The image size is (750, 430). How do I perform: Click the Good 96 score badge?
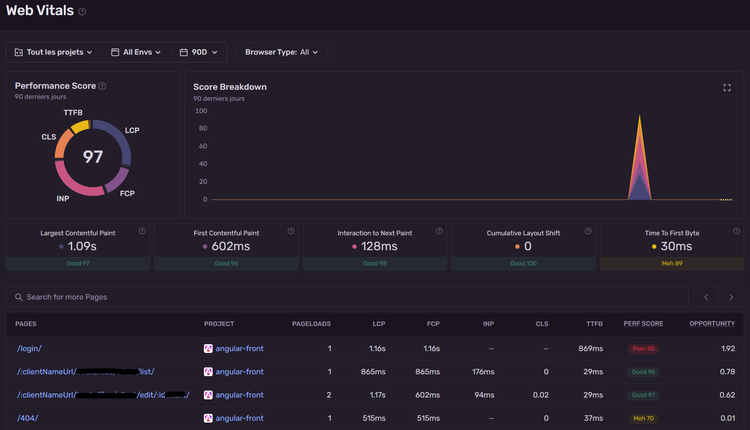click(x=643, y=372)
